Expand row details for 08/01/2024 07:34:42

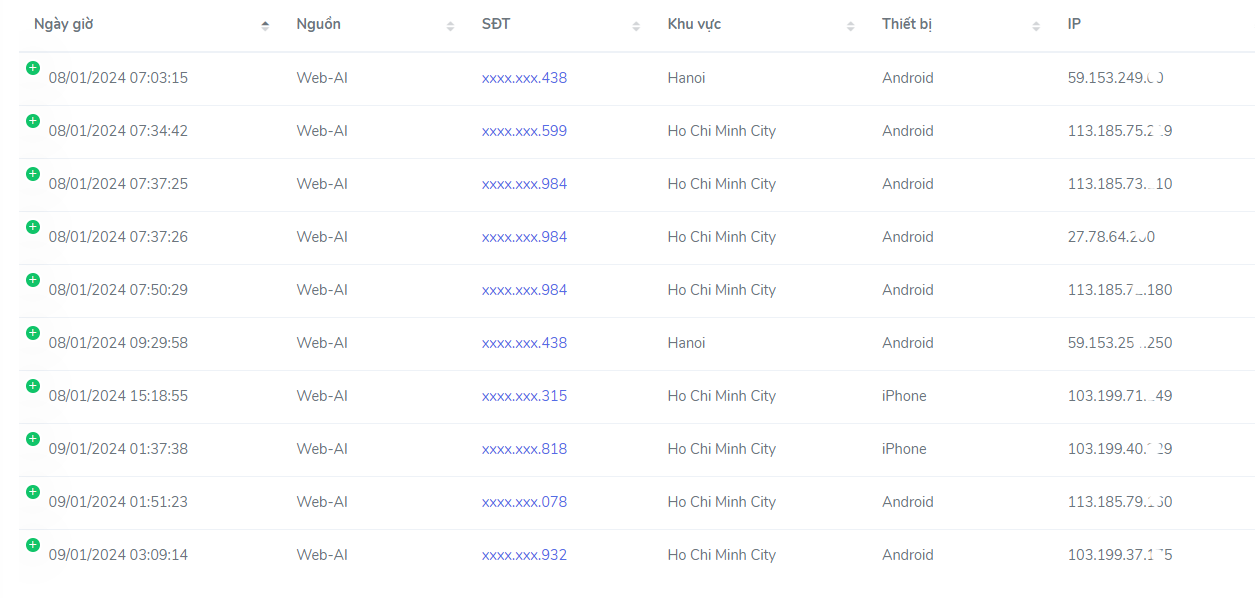coord(32,121)
